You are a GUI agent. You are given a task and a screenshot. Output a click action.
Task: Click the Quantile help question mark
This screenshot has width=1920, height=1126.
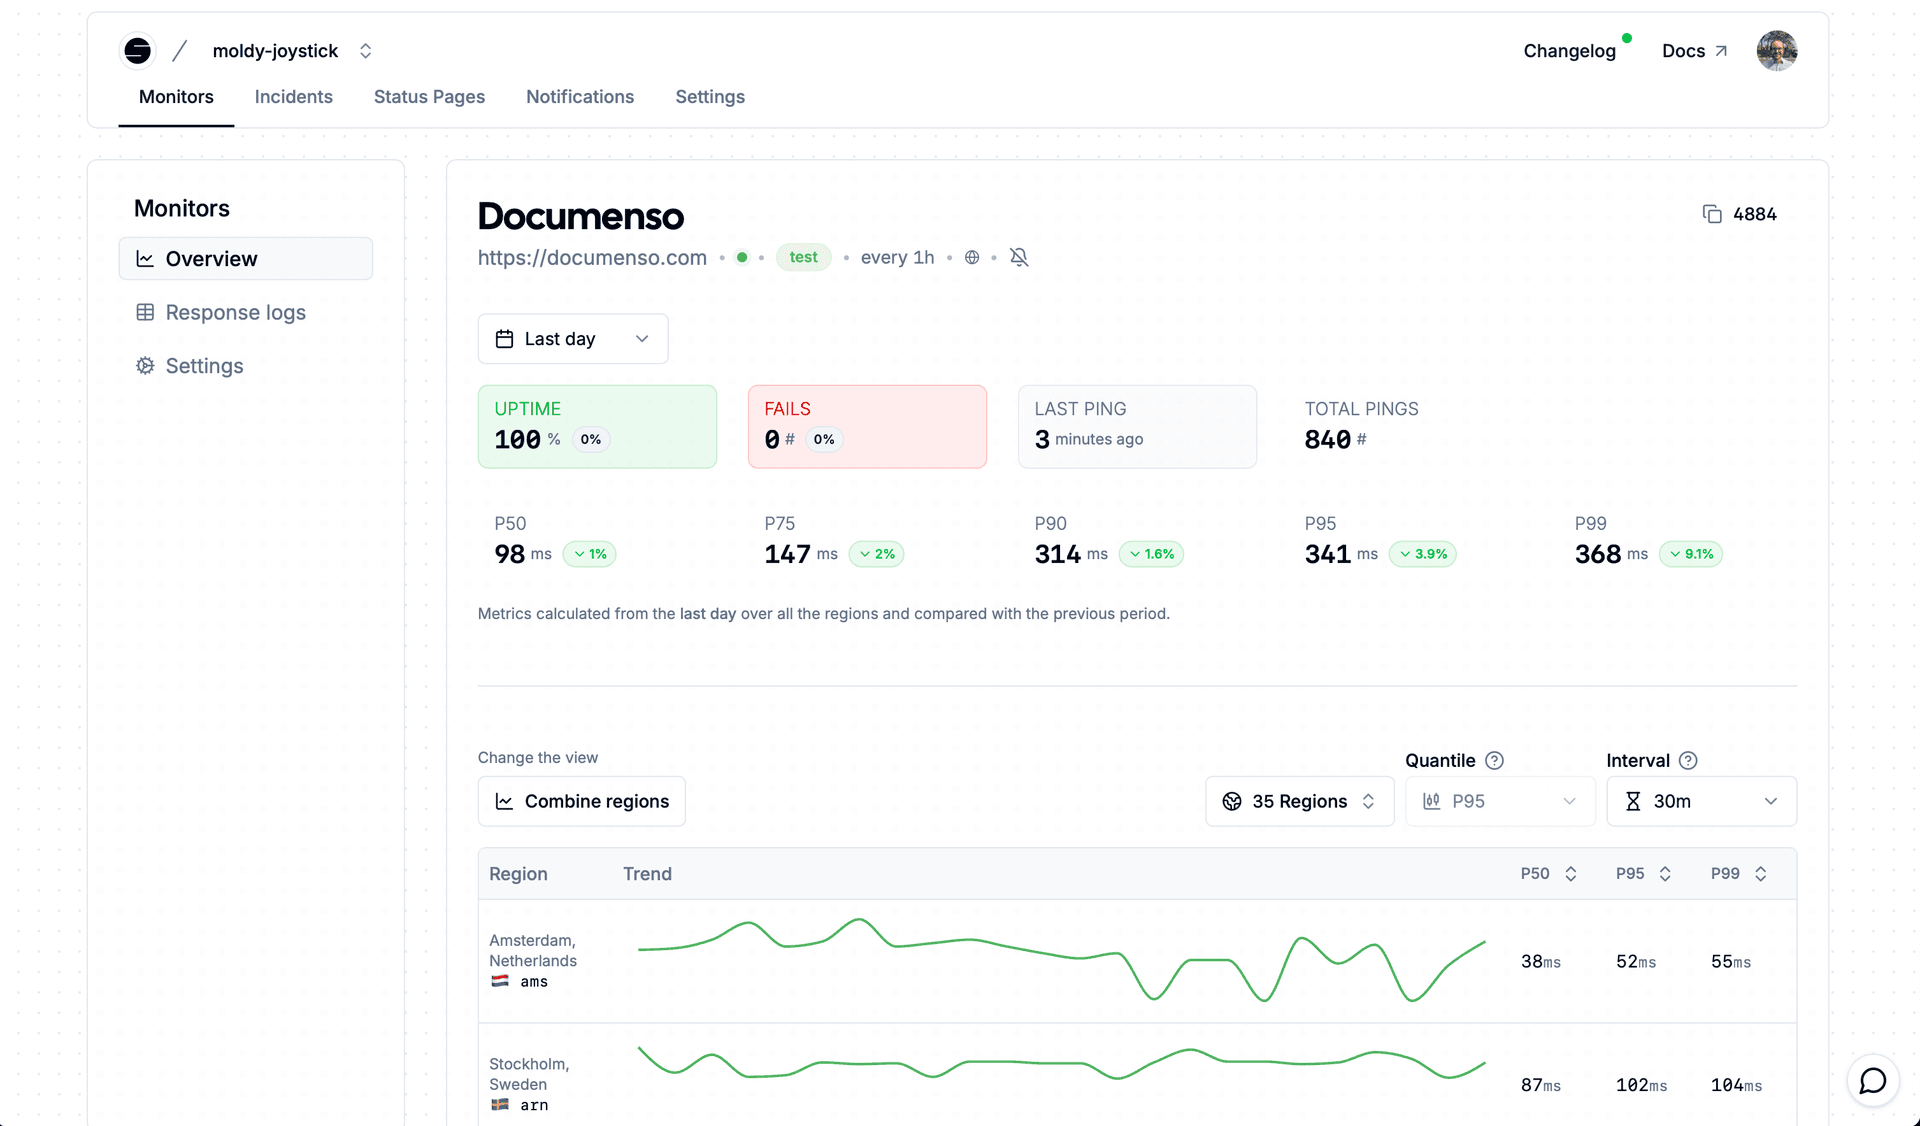(x=1494, y=760)
